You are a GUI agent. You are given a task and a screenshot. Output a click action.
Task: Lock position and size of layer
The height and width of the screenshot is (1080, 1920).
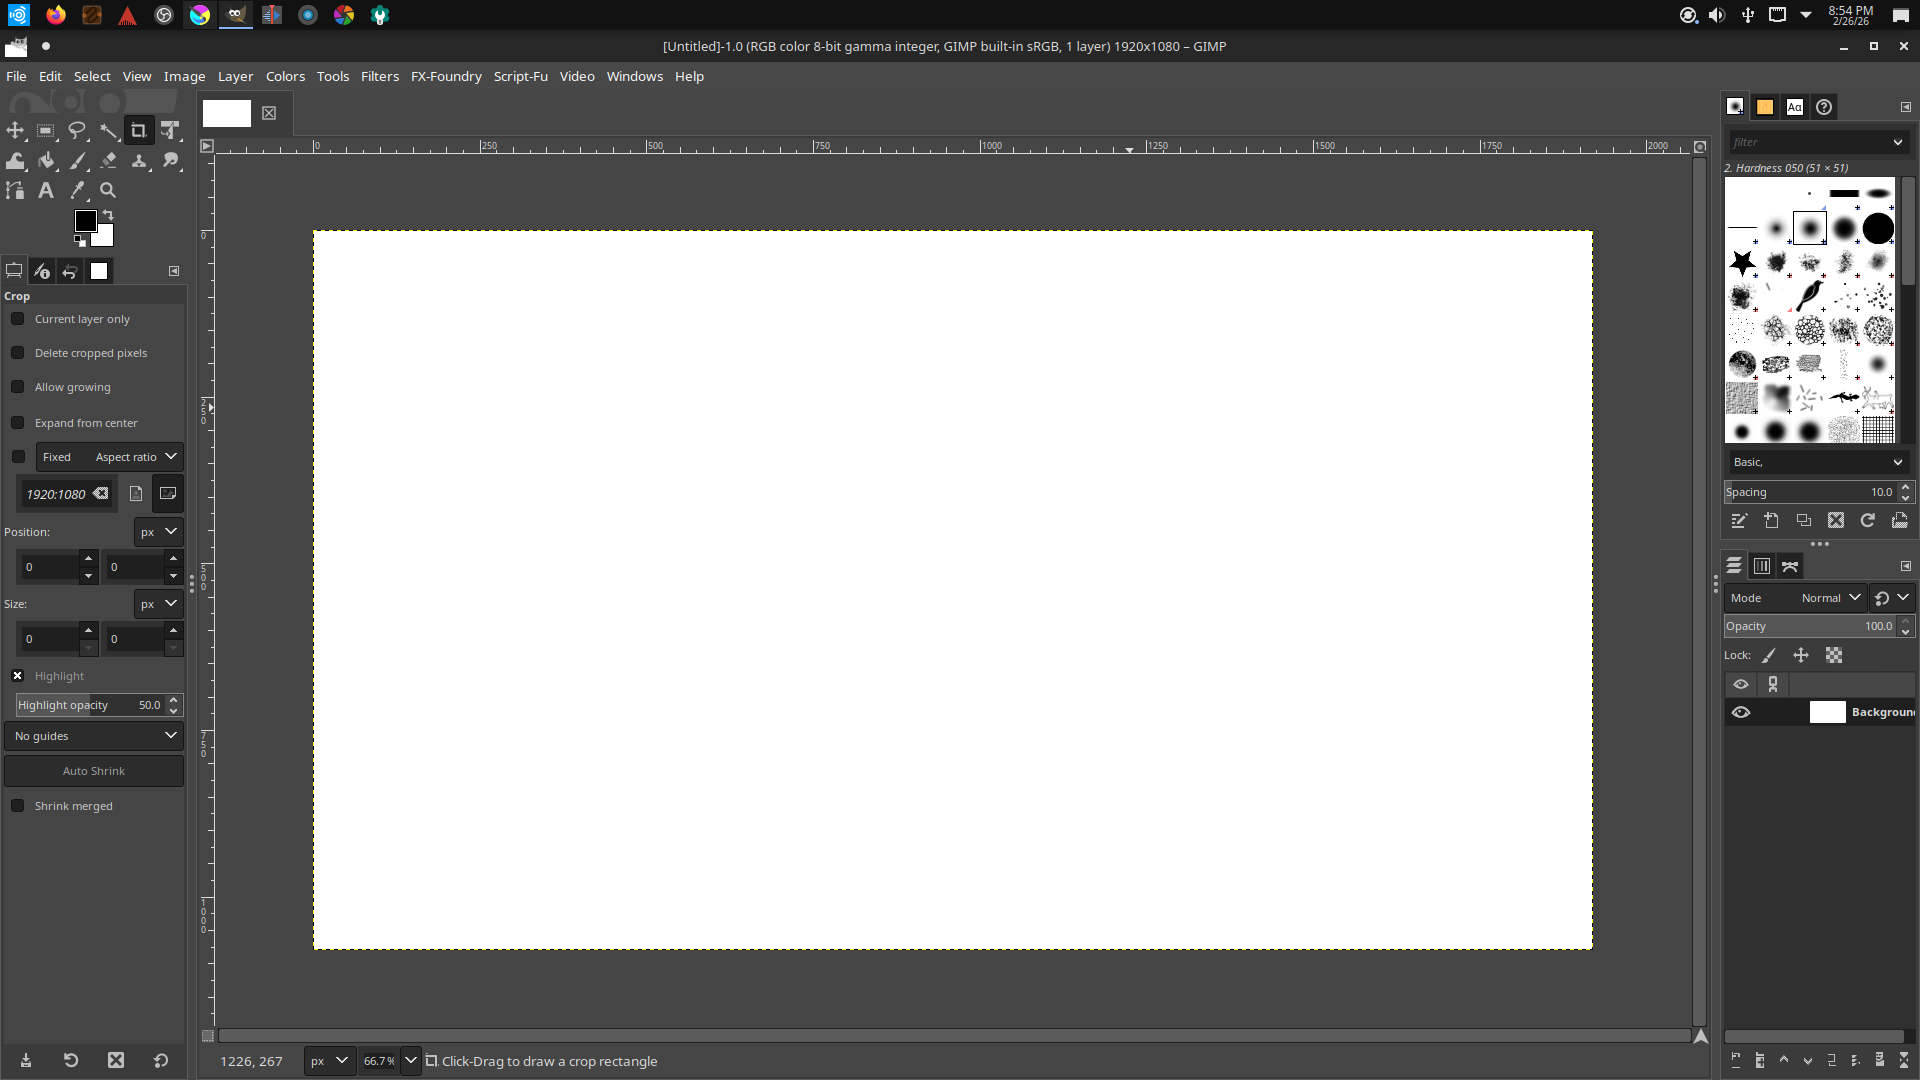(1801, 656)
